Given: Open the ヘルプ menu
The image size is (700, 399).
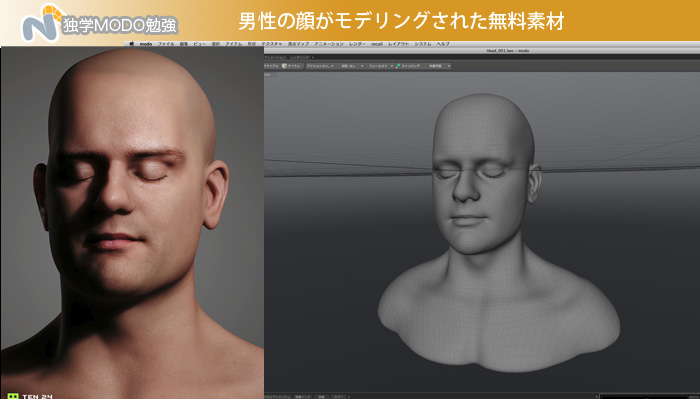Looking at the screenshot, I should point(443,44).
